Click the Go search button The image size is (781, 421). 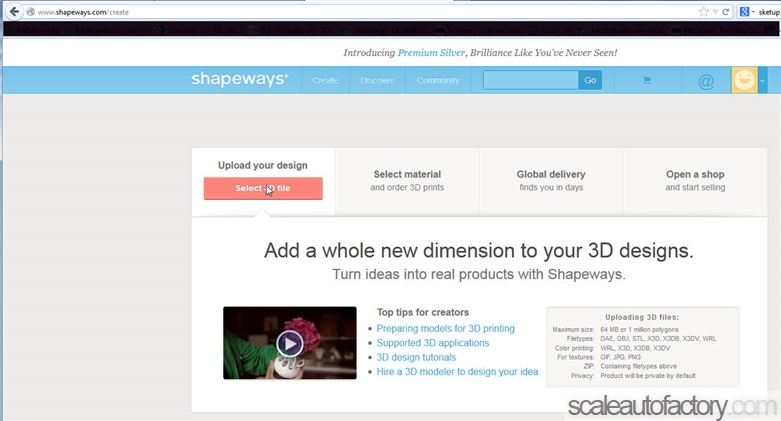pos(590,80)
